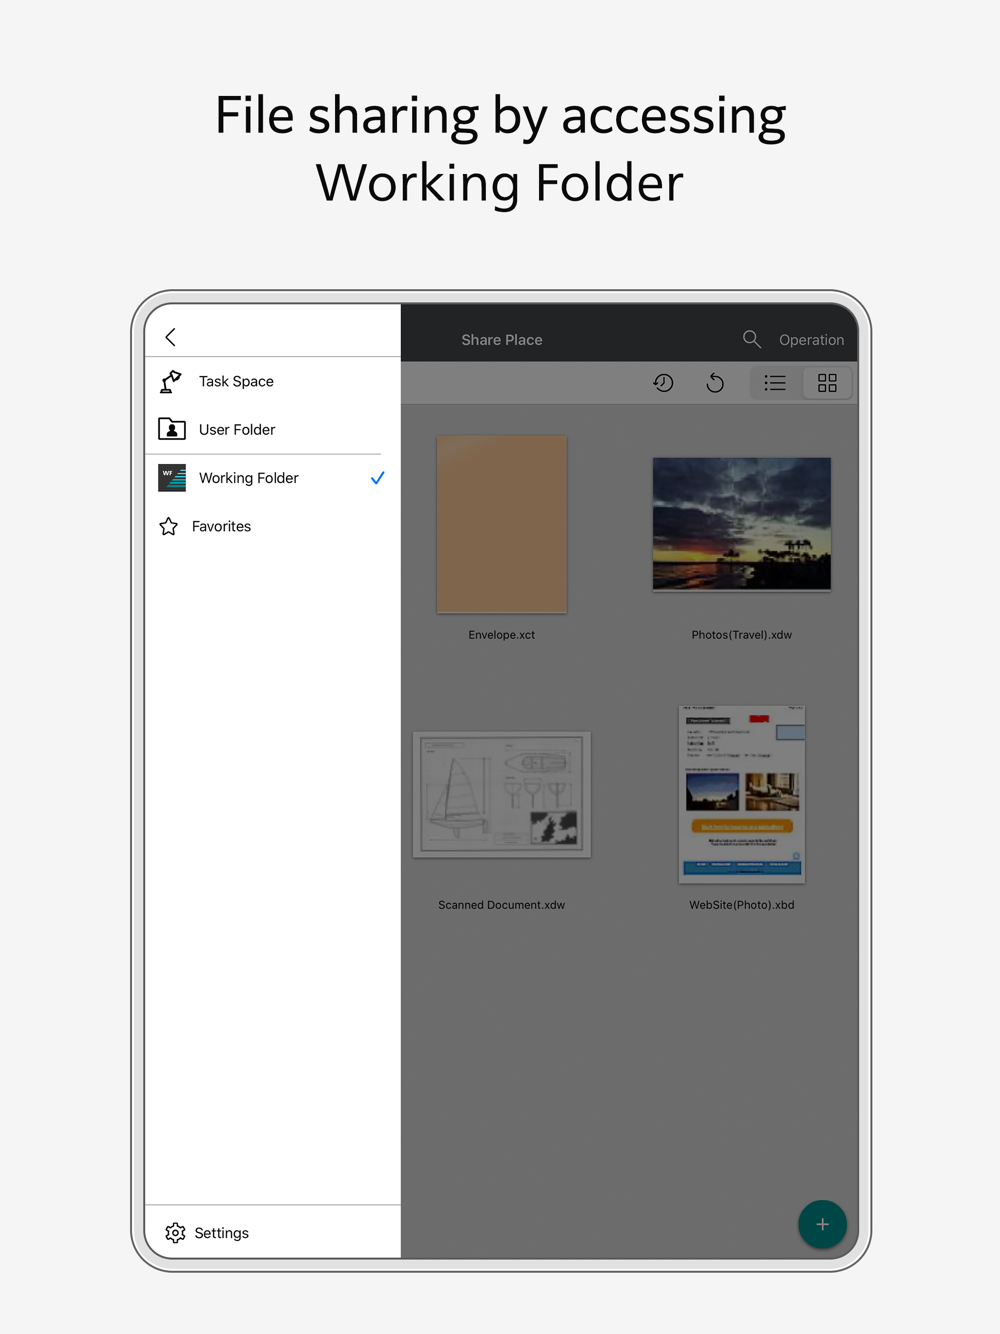Open the Photos(Travel).xdw sunset thumbnail
This screenshot has width=1000, height=1334.
742,524
